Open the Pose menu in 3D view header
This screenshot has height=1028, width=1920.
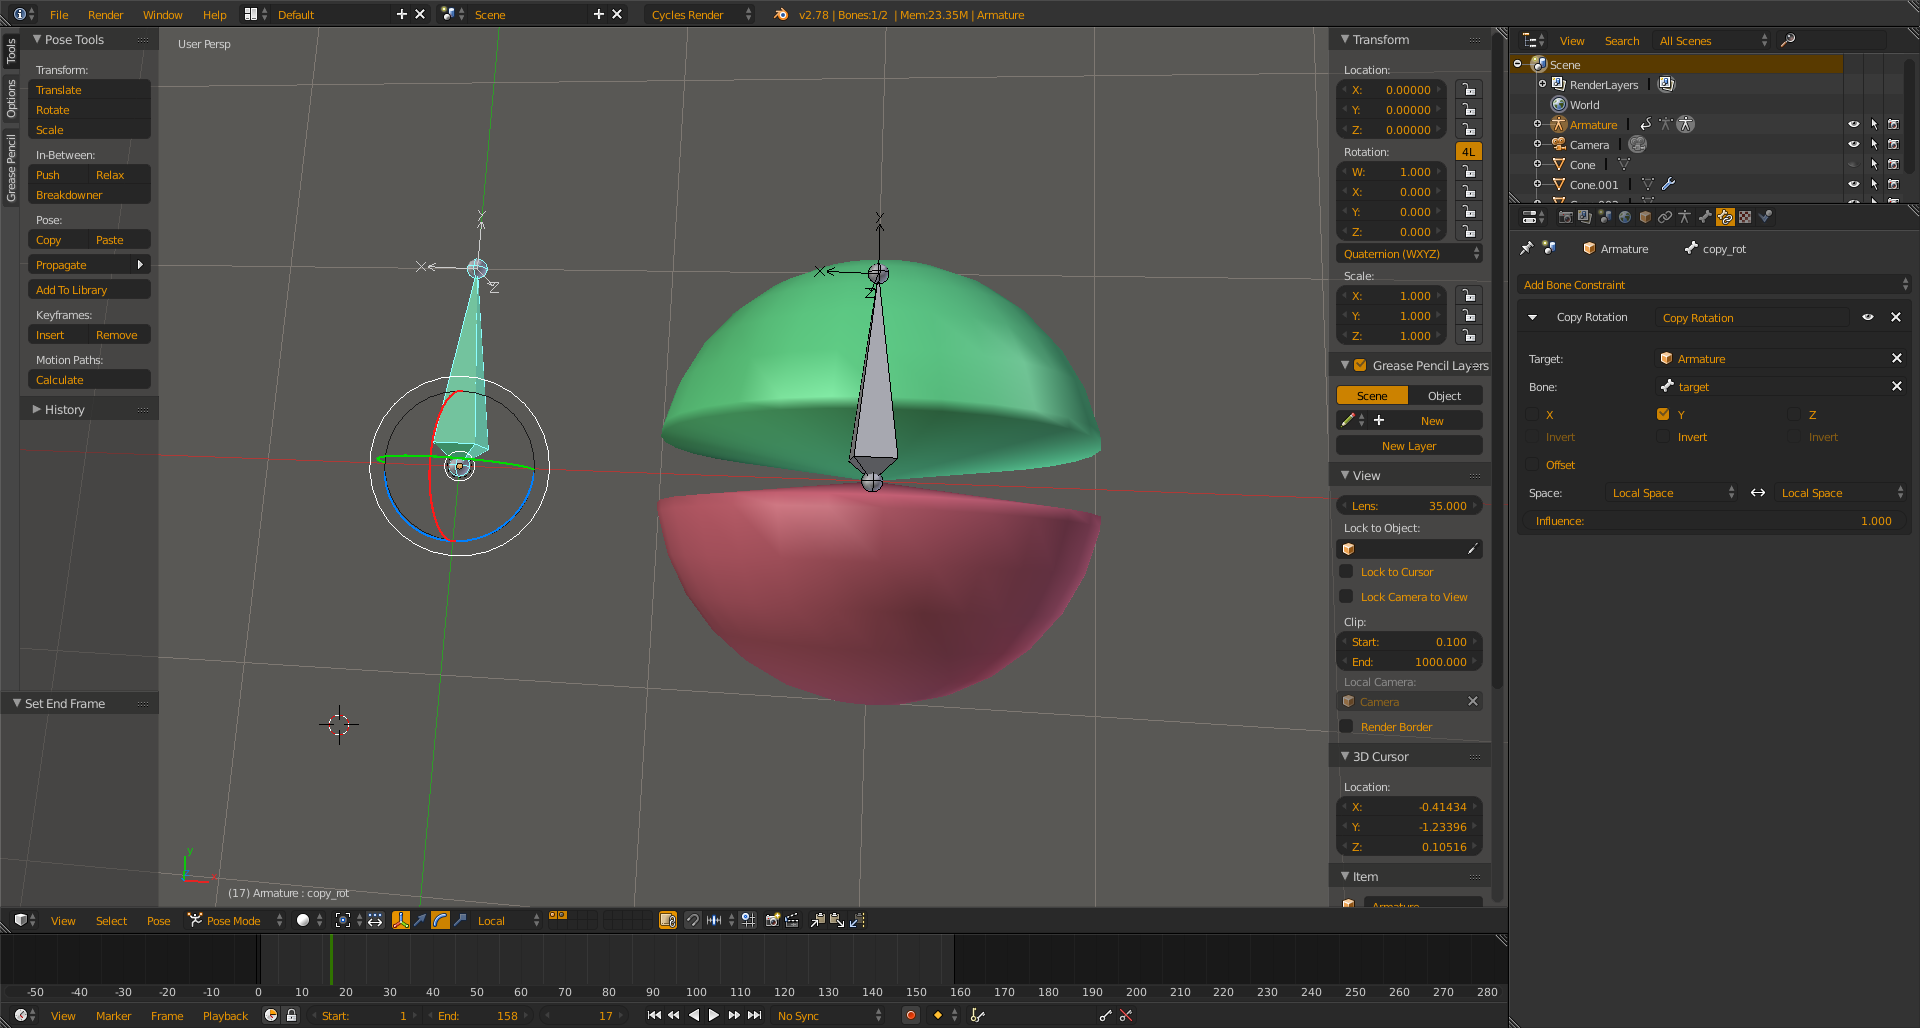[158, 920]
